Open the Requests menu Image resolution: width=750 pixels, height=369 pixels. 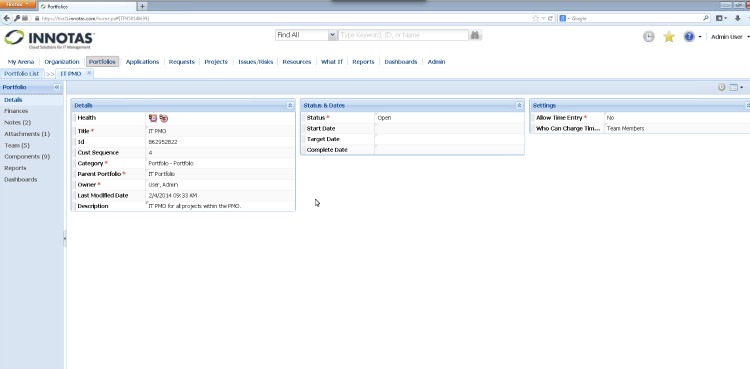coord(182,62)
